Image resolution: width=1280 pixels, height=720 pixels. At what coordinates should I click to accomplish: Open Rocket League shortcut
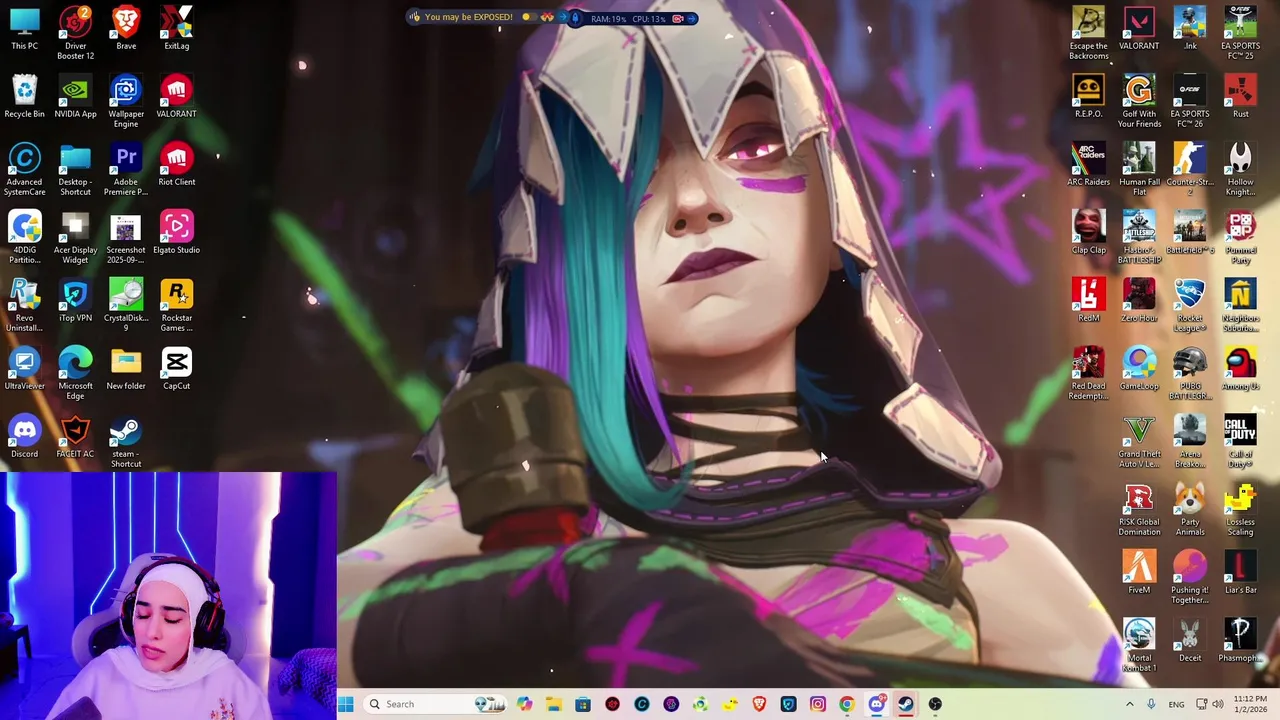click(1190, 305)
